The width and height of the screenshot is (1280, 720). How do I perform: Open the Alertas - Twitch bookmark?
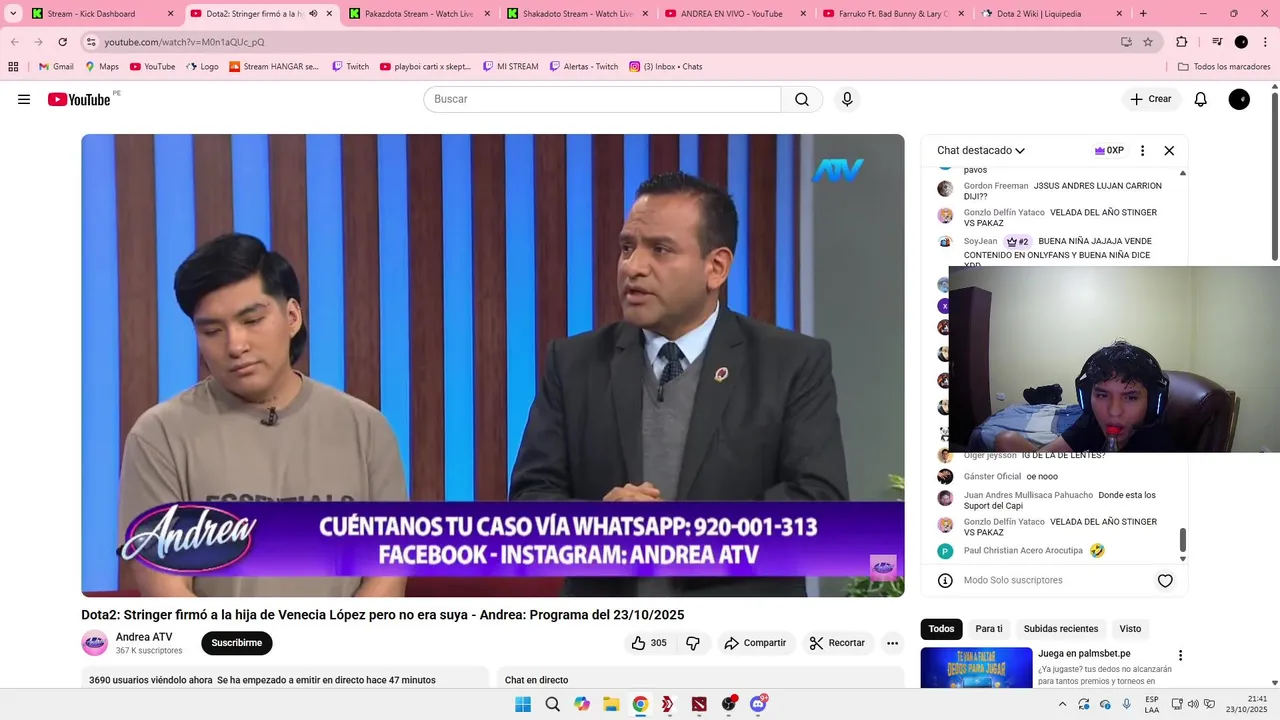pyautogui.click(x=583, y=67)
